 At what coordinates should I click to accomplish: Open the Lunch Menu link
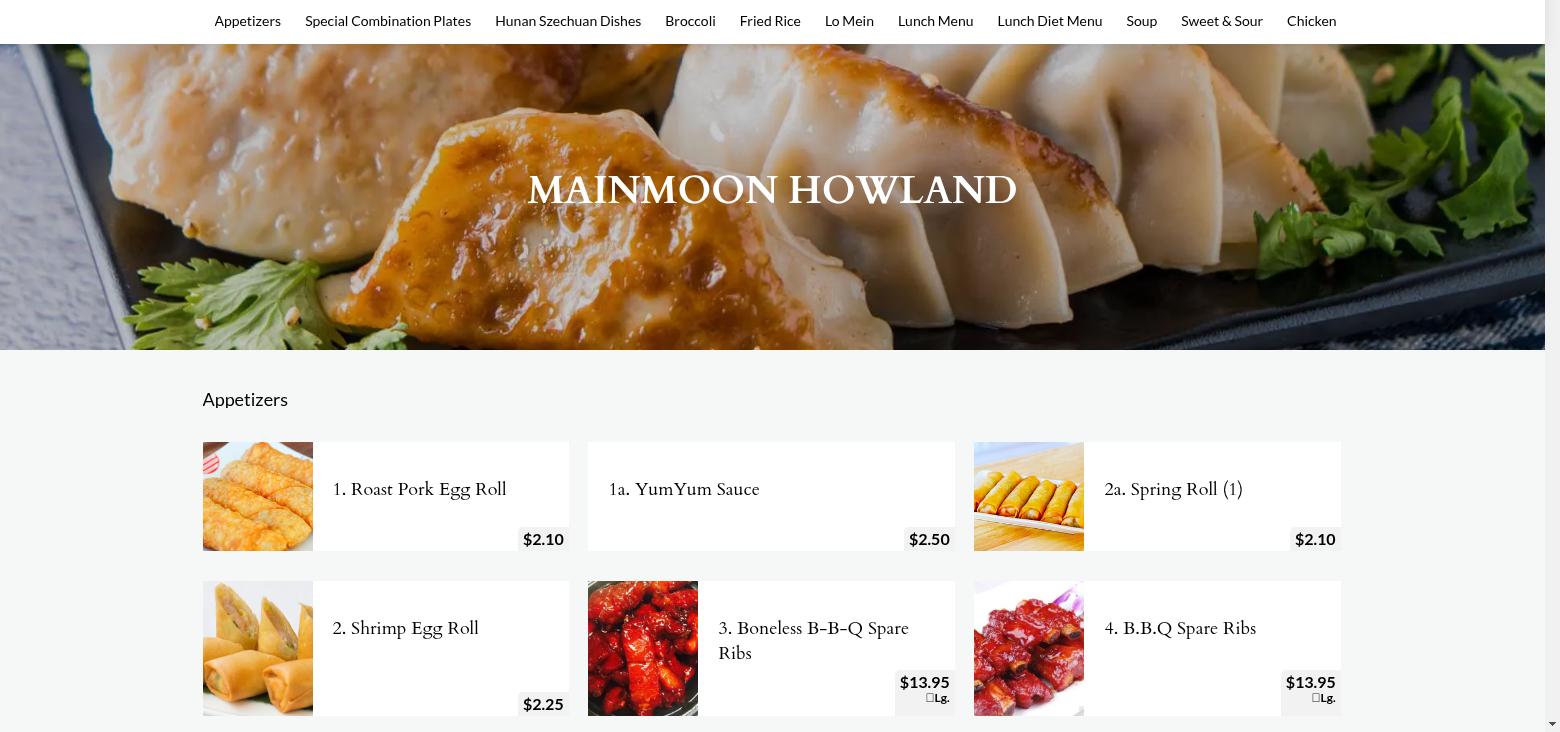(x=935, y=21)
